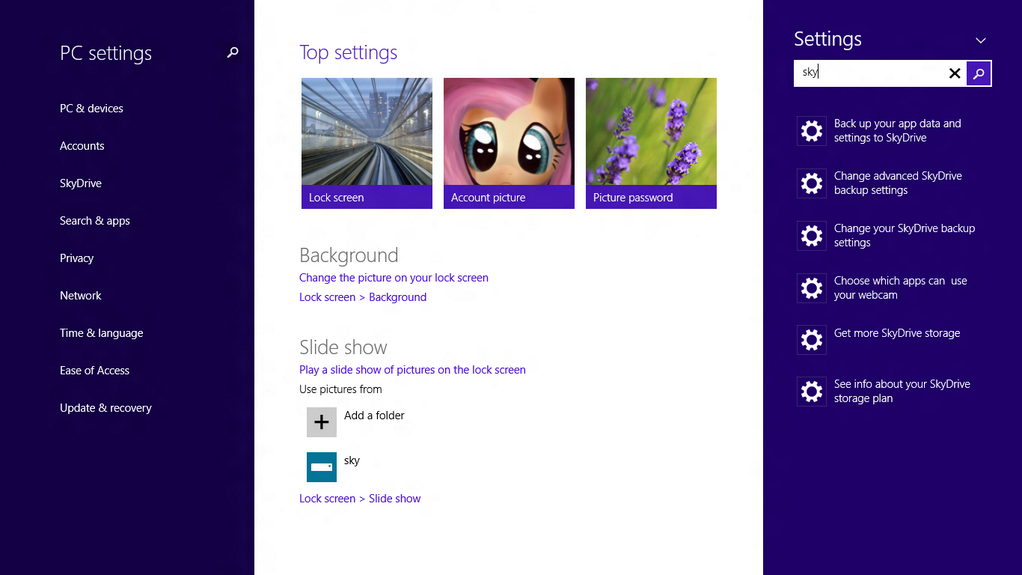
Task: Click gear icon for Change your SkyDrive backup
Action: 811,235
